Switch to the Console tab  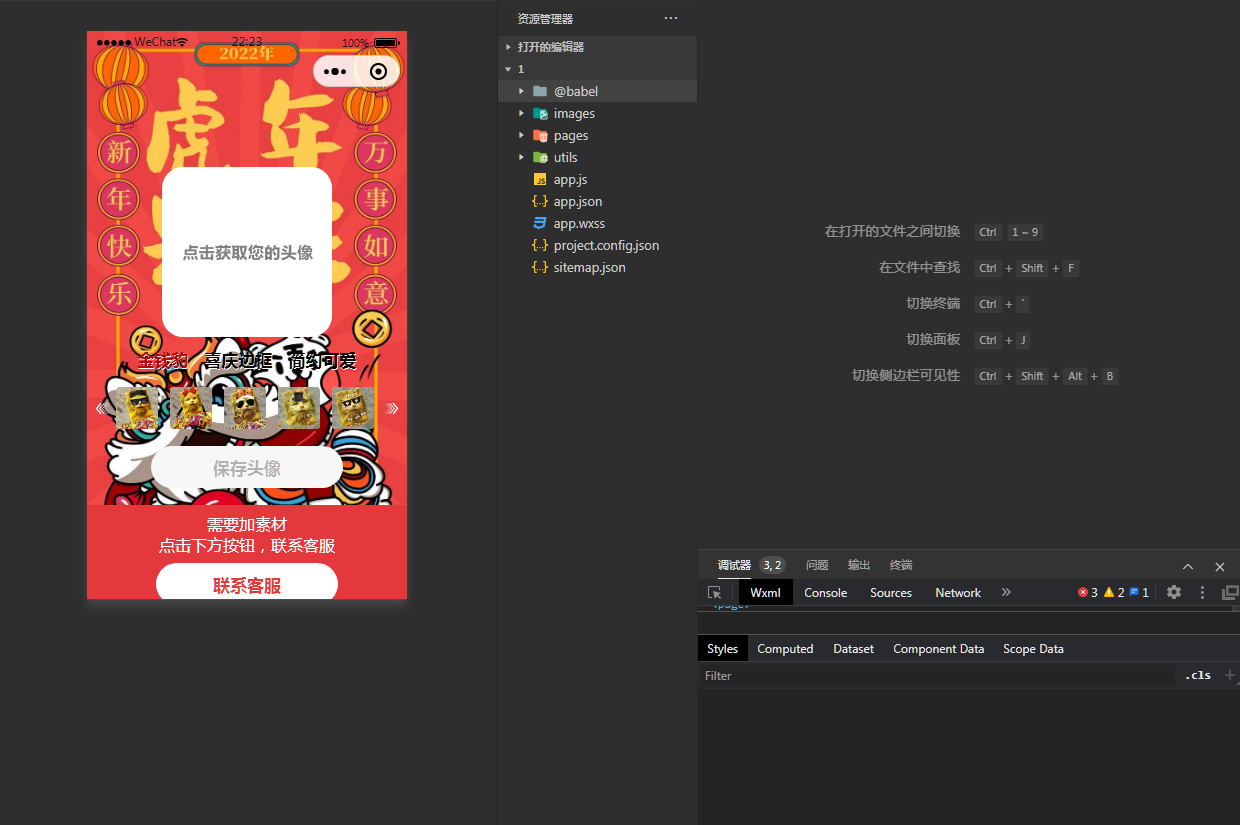pos(825,592)
